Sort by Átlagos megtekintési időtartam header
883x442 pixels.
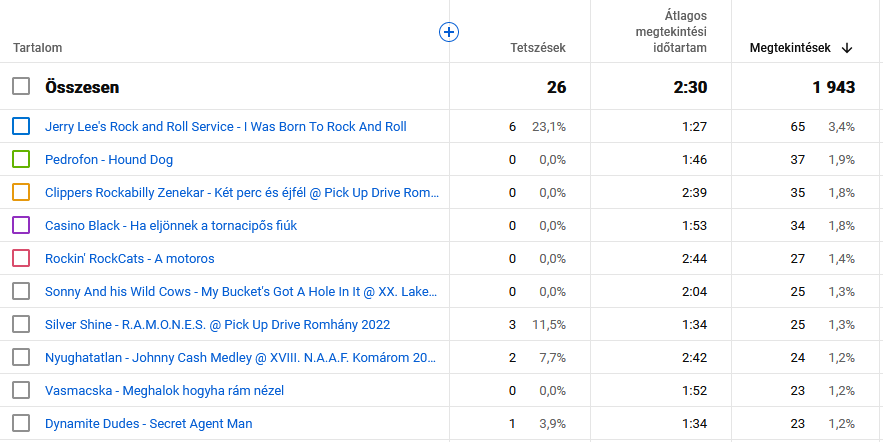[671, 32]
